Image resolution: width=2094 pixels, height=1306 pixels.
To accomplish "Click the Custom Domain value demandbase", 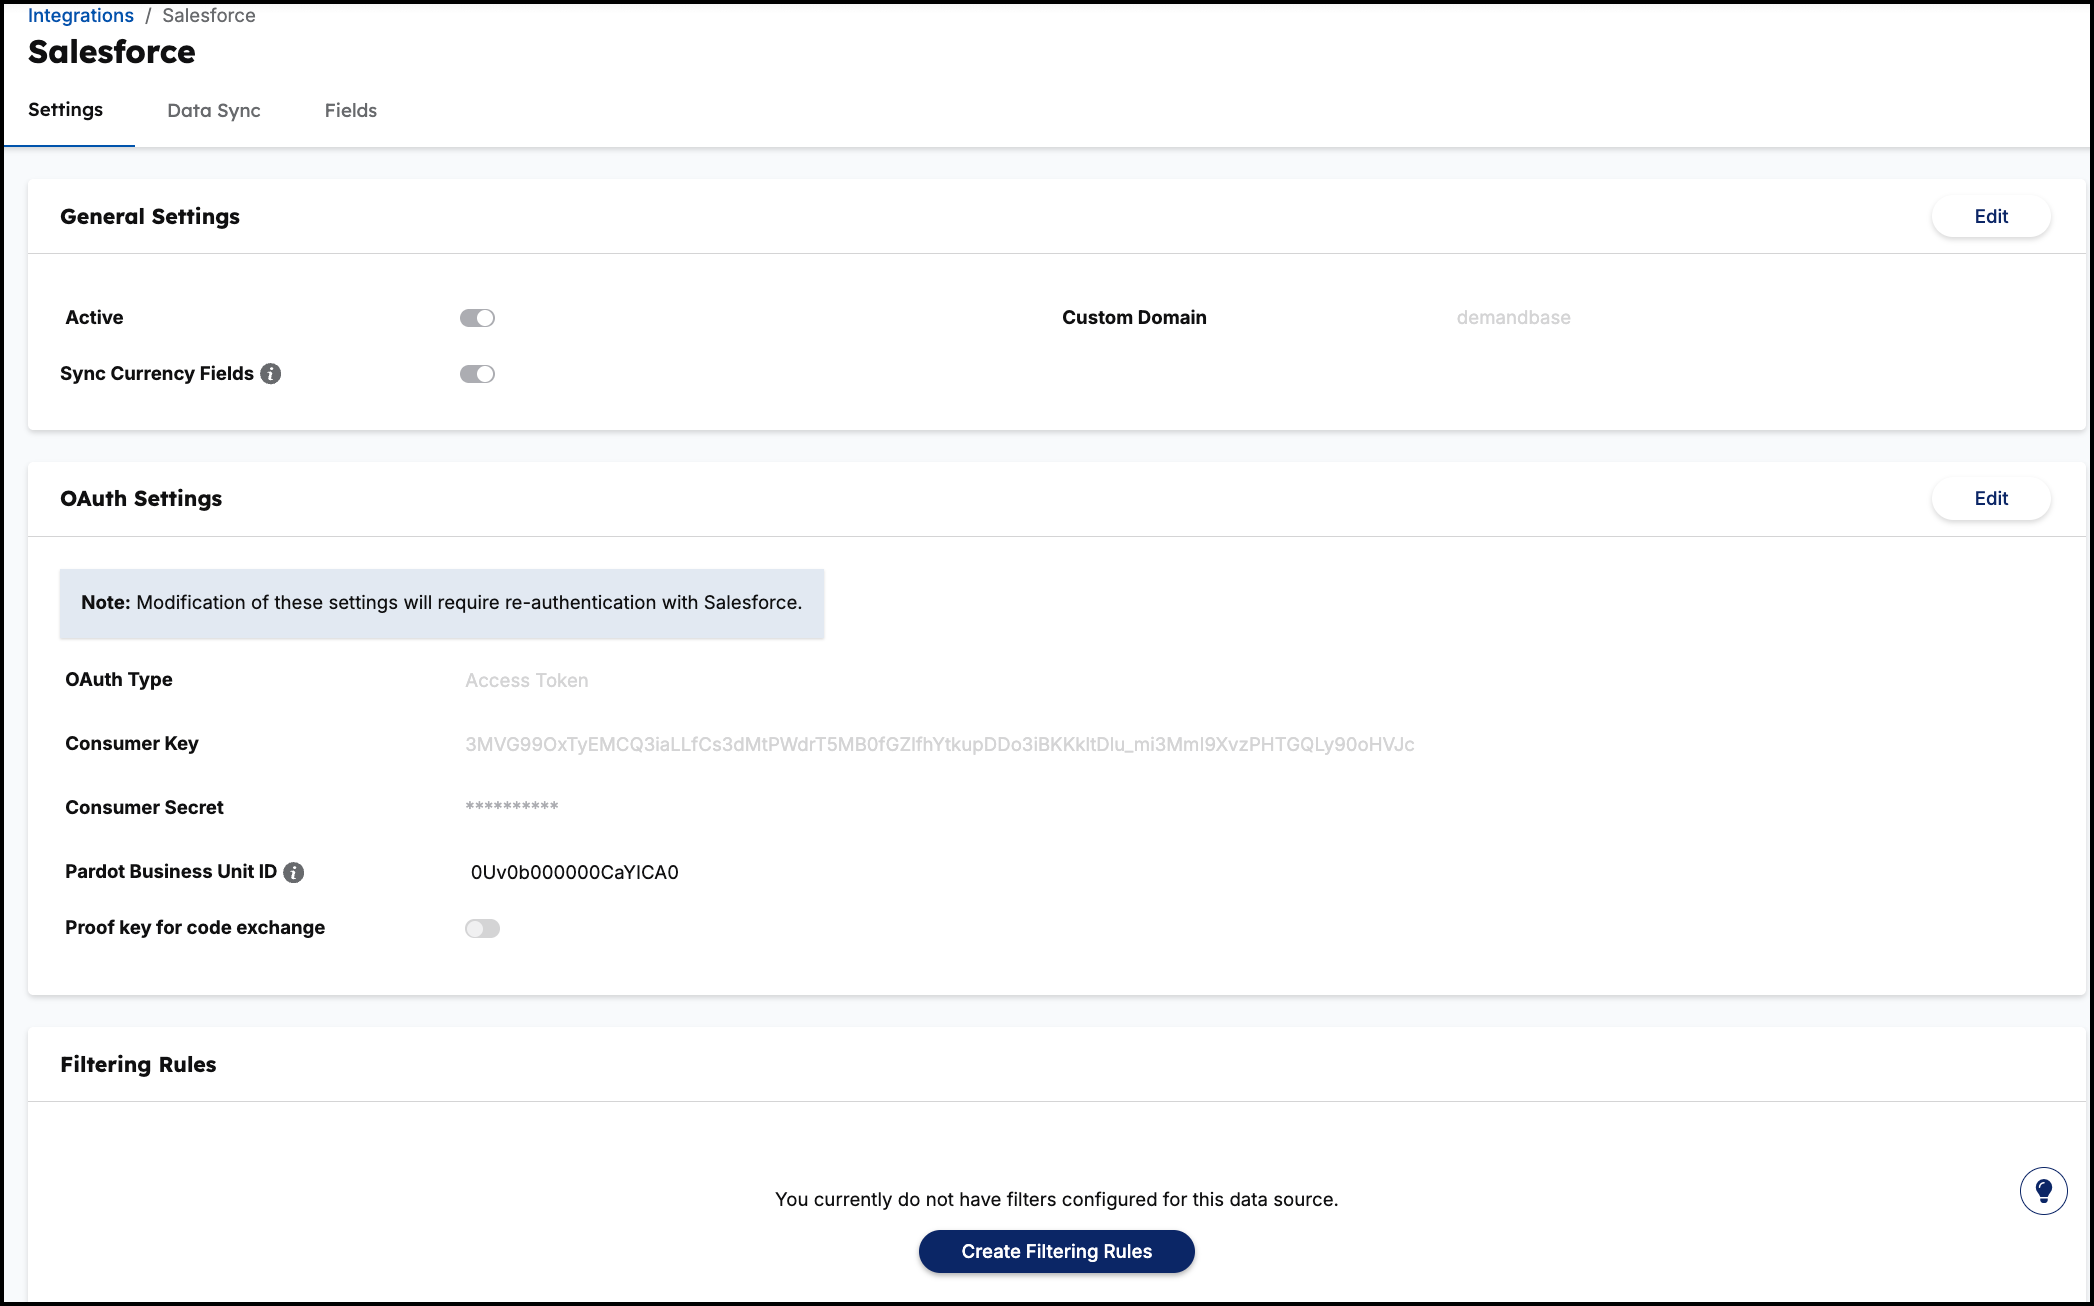I will (1513, 317).
